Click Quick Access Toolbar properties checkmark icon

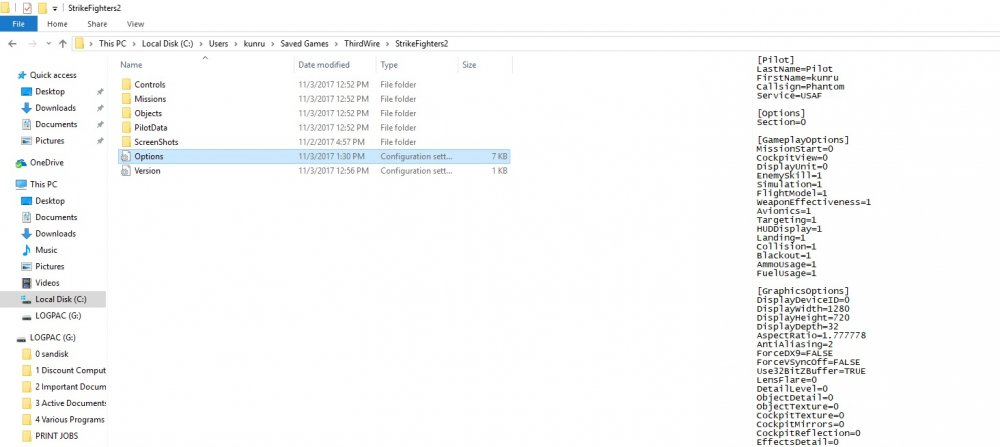point(27,8)
